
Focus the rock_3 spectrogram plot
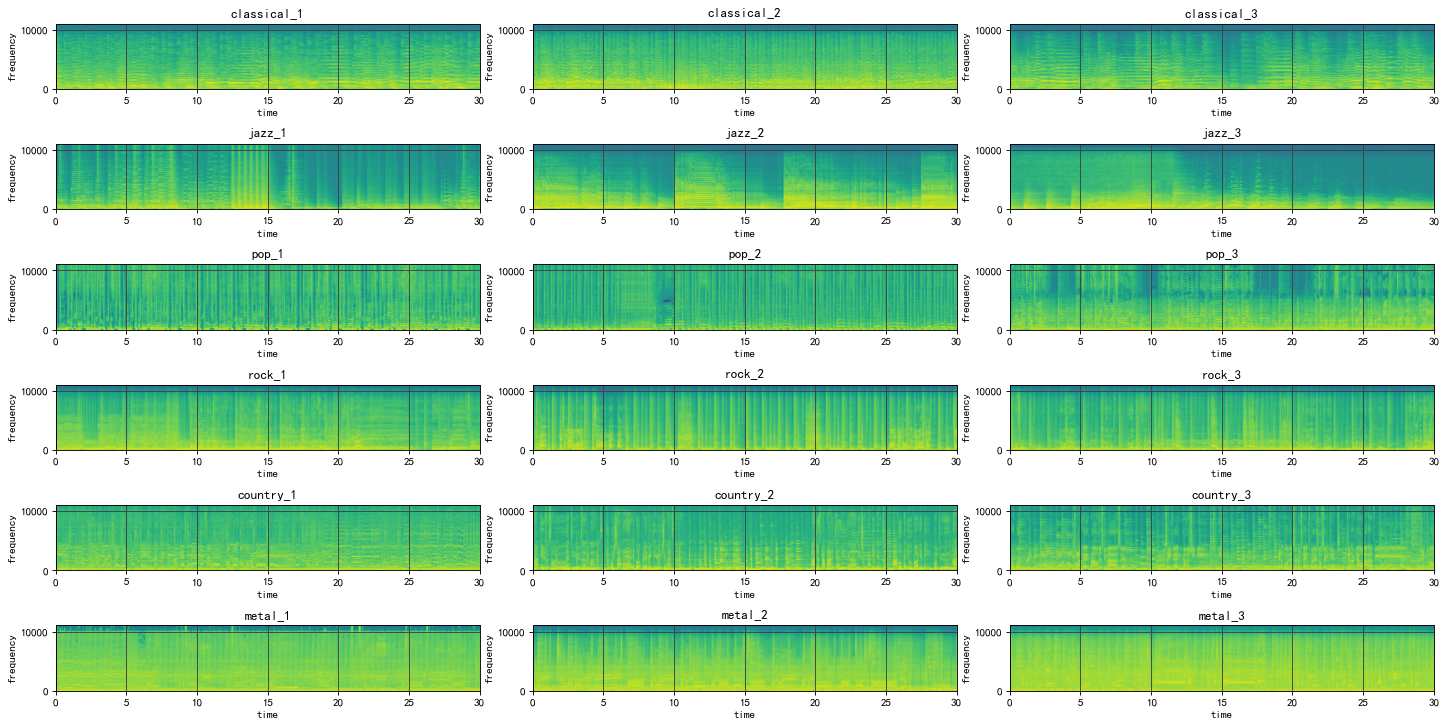click(1221, 418)
